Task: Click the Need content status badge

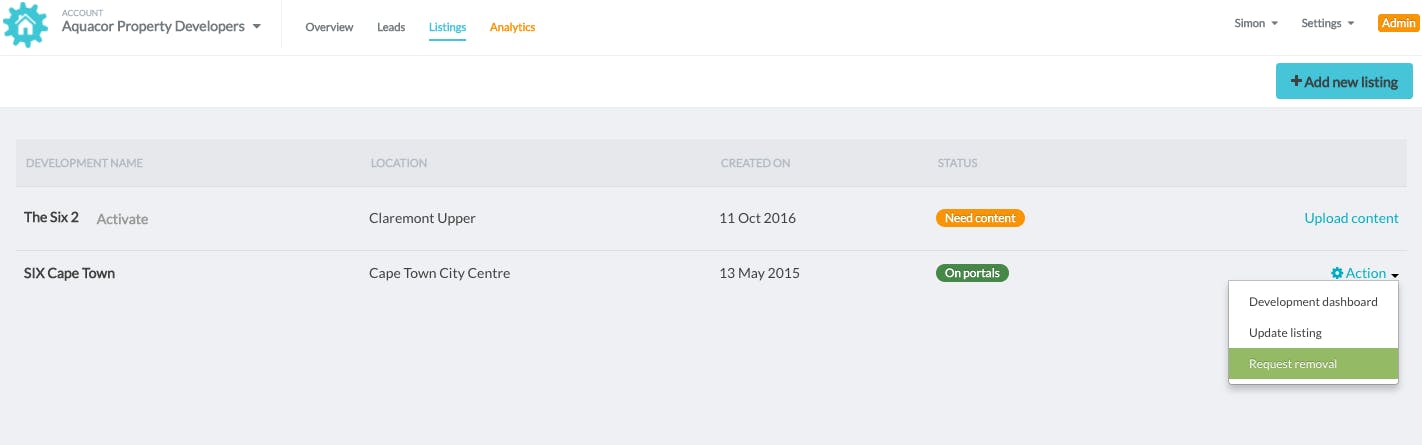Action: (980, 218)
